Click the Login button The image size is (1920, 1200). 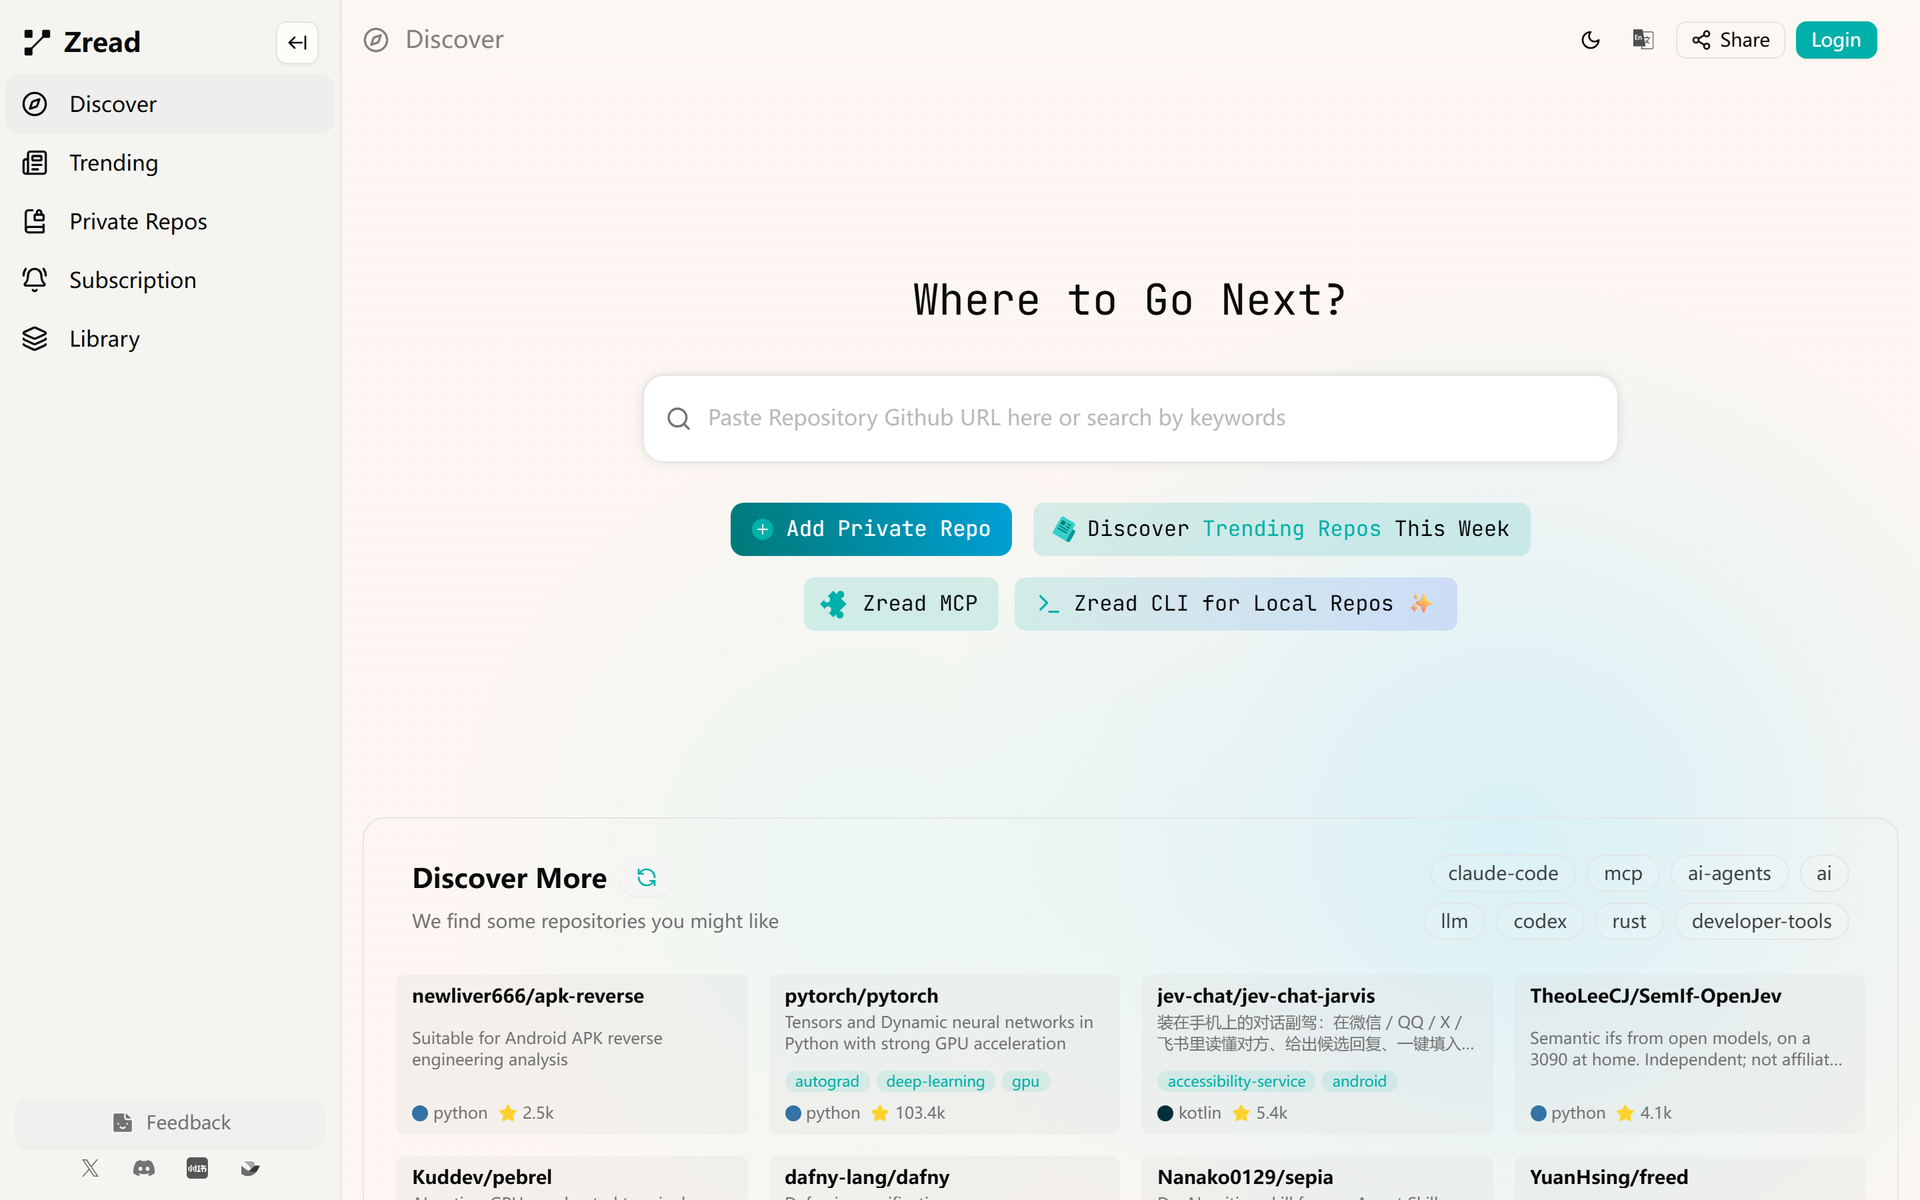tap(1835, 40)
